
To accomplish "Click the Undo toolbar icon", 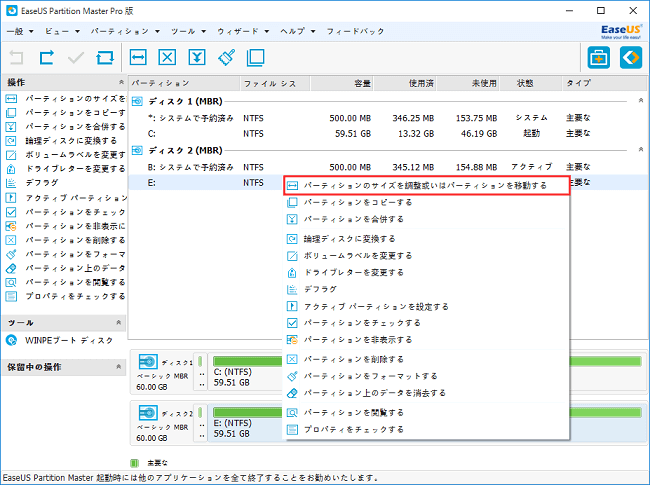I will click(17, 58).
